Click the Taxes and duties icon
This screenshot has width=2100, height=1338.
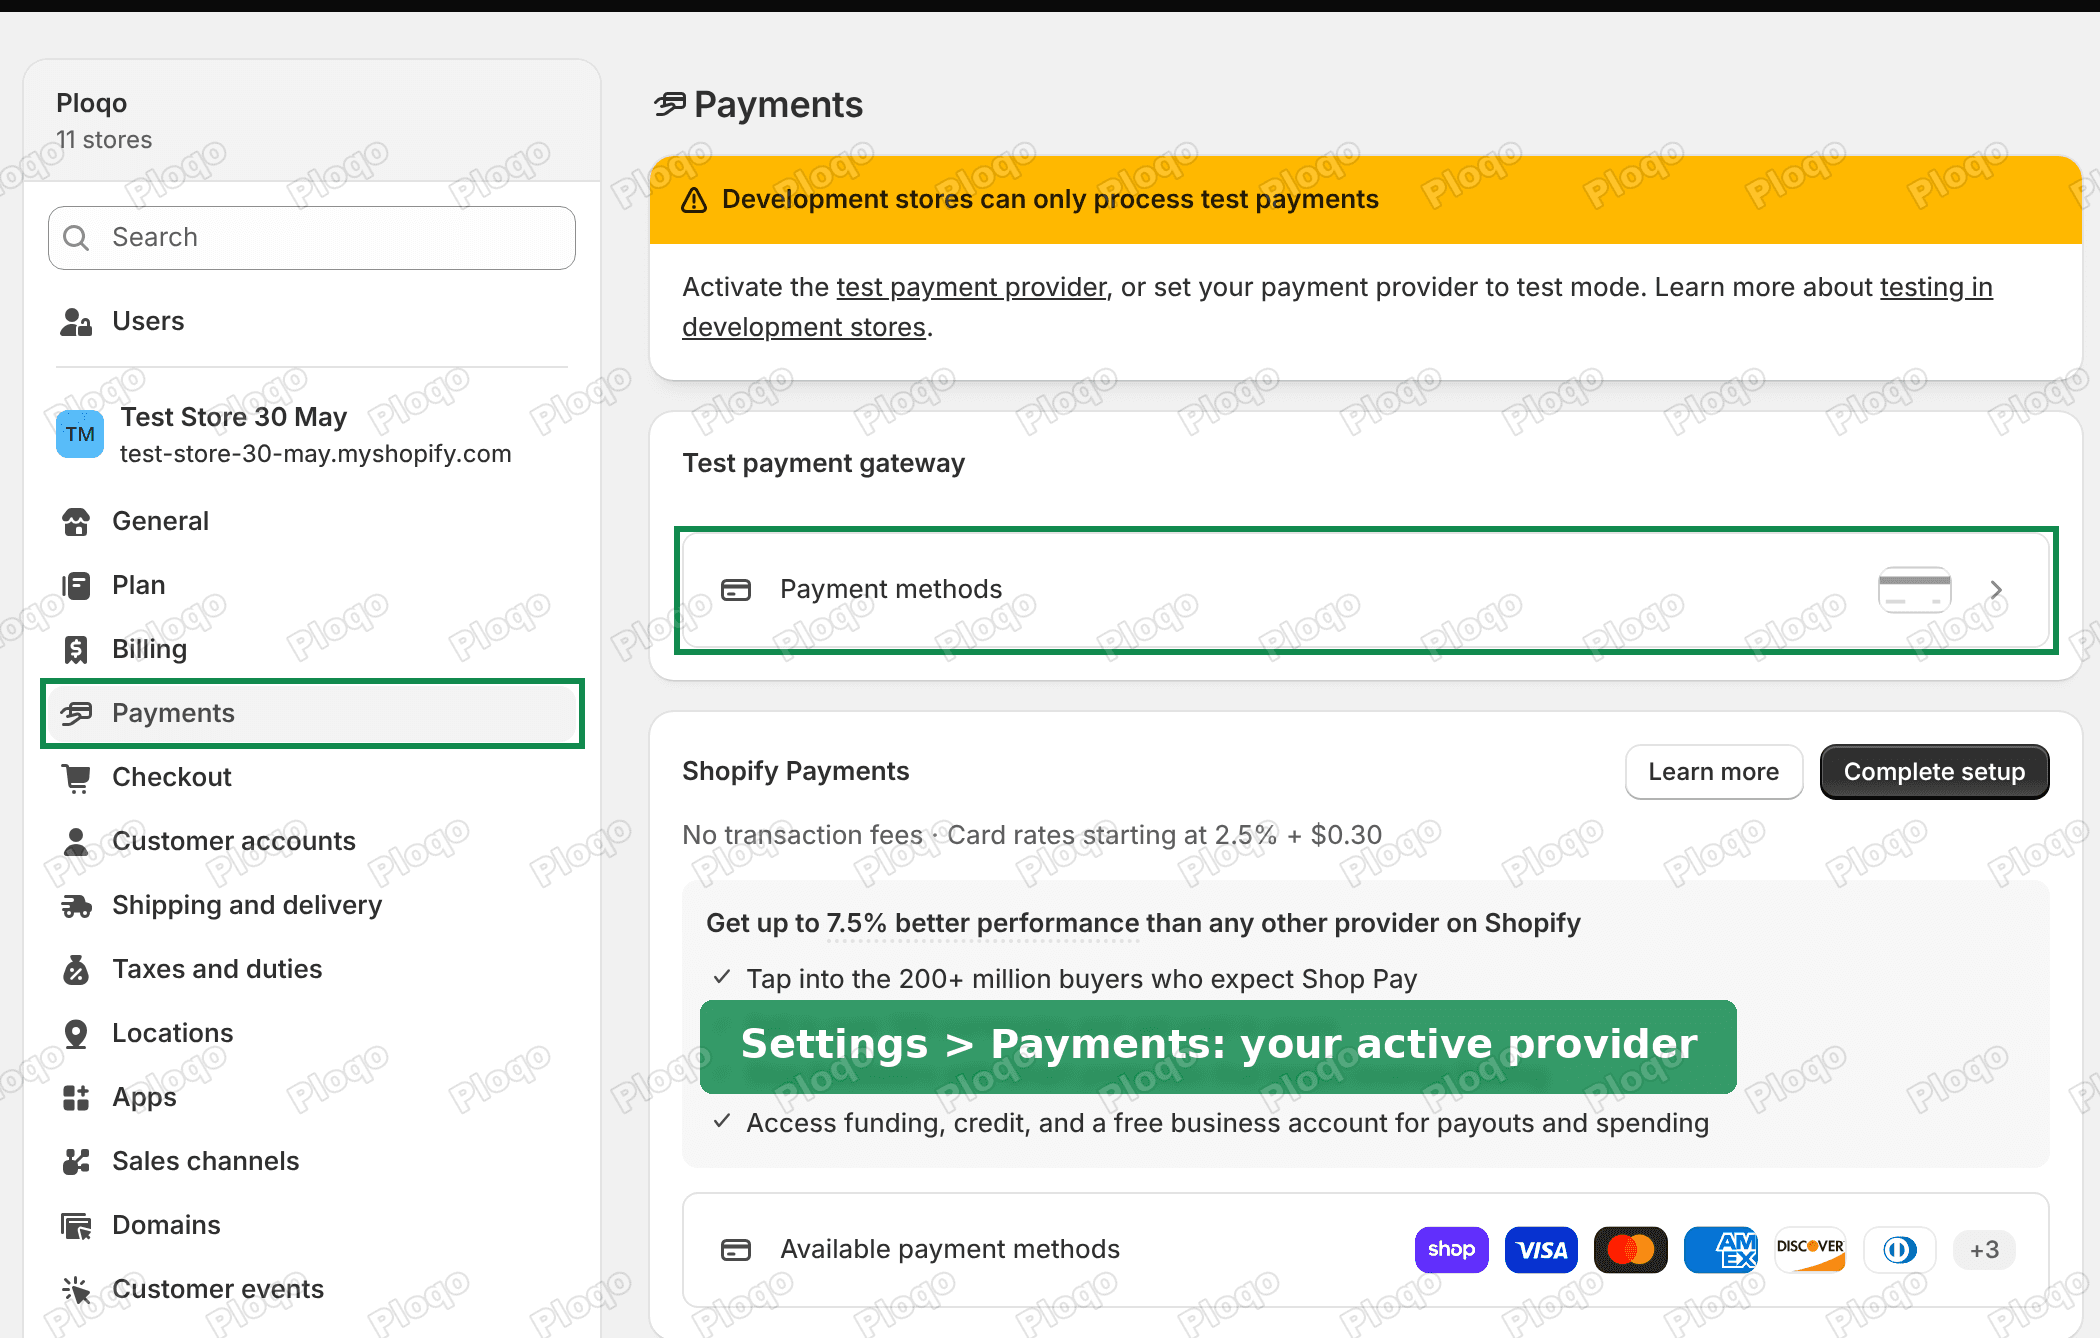click(x=76, y=969)
